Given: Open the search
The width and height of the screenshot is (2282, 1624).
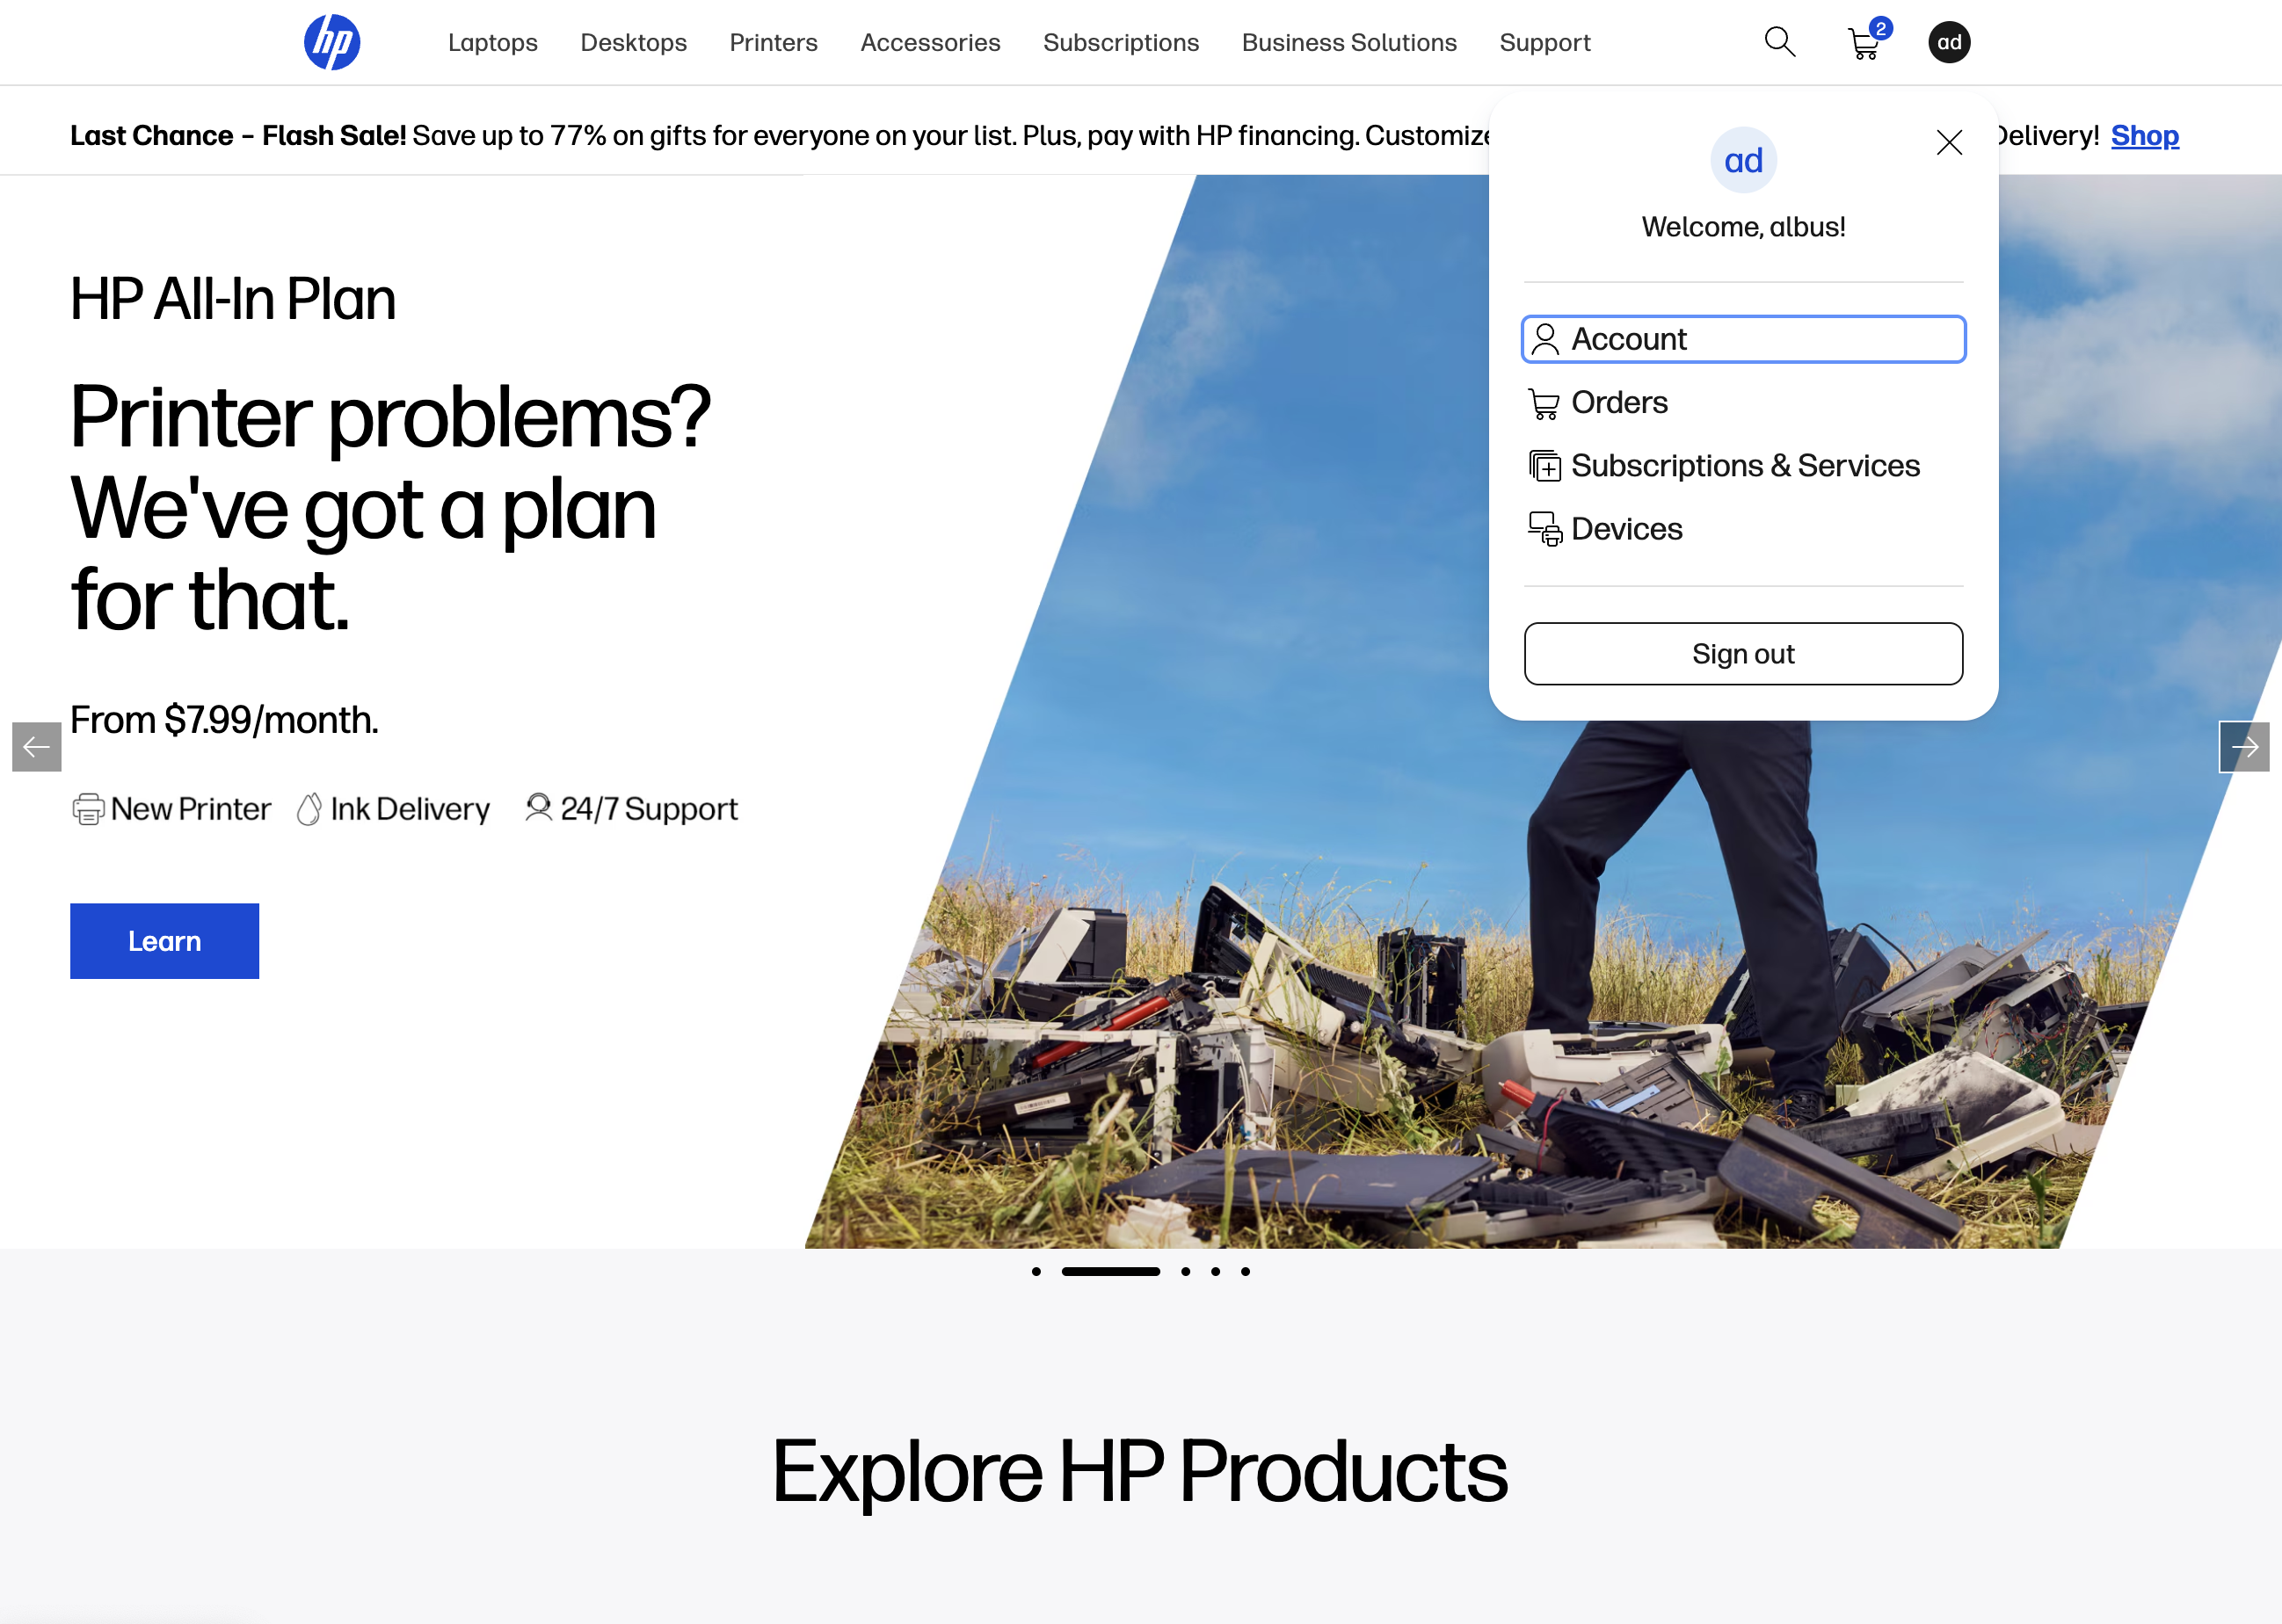Looking at the screenshot, I should pyautogui.click(x=1780, y=42).
